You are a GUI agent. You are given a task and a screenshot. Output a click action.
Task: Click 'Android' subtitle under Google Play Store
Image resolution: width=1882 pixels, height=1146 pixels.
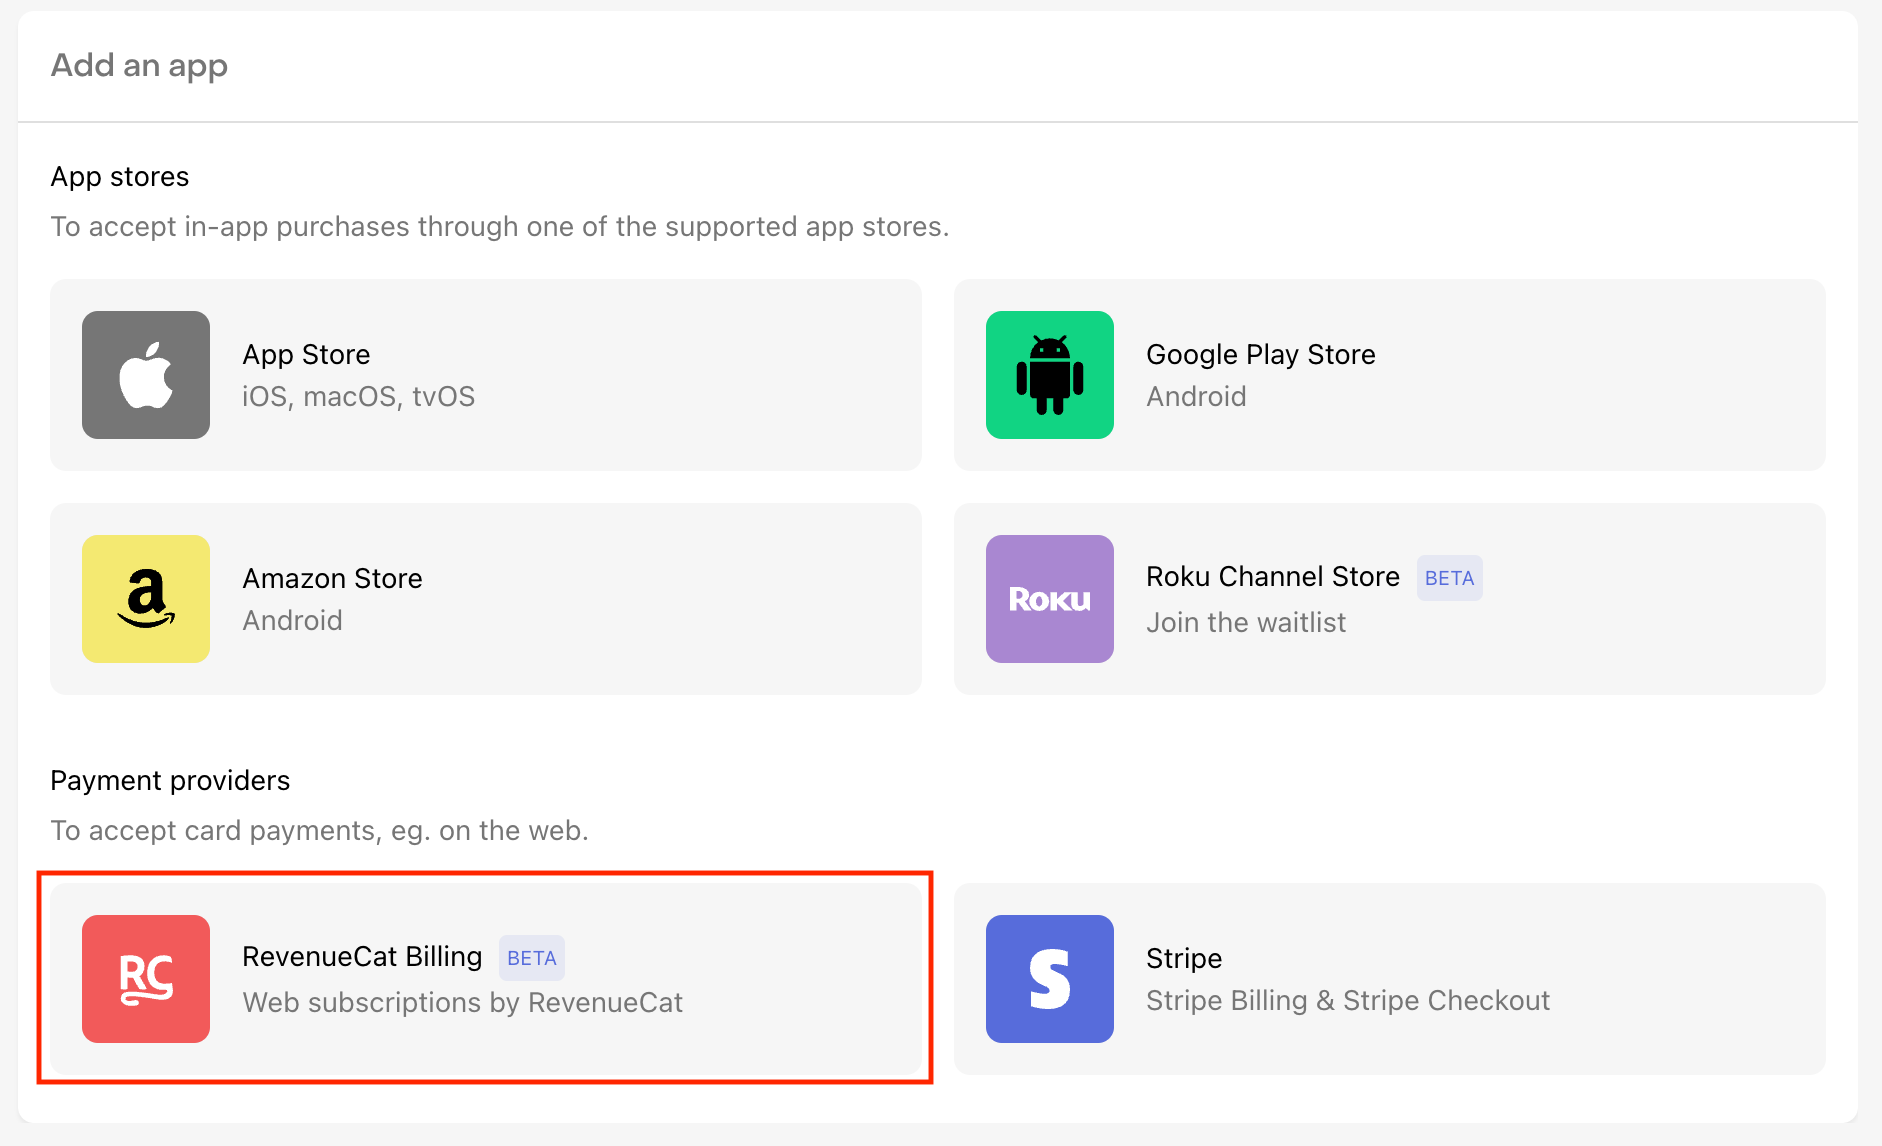click(x=1196, y=397)
